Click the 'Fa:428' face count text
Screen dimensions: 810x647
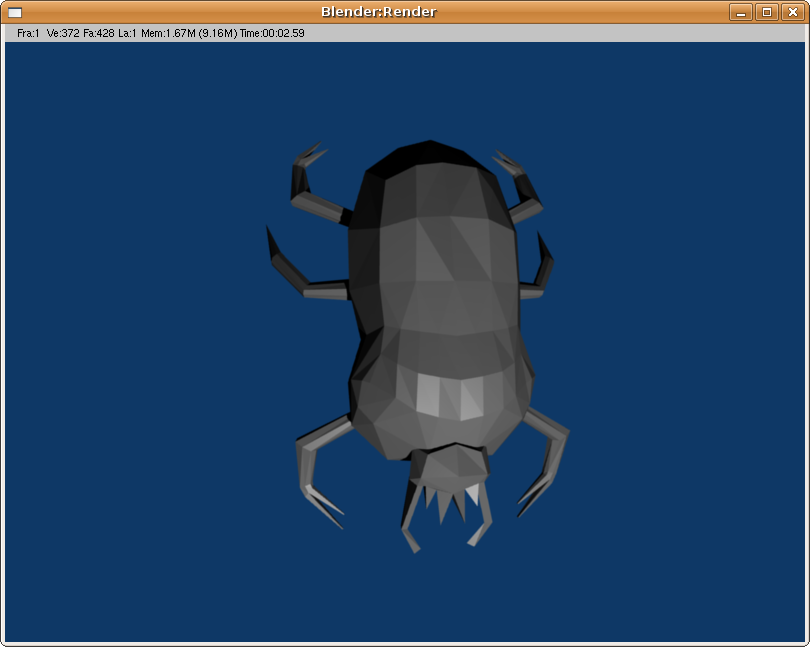click(99, 33)
